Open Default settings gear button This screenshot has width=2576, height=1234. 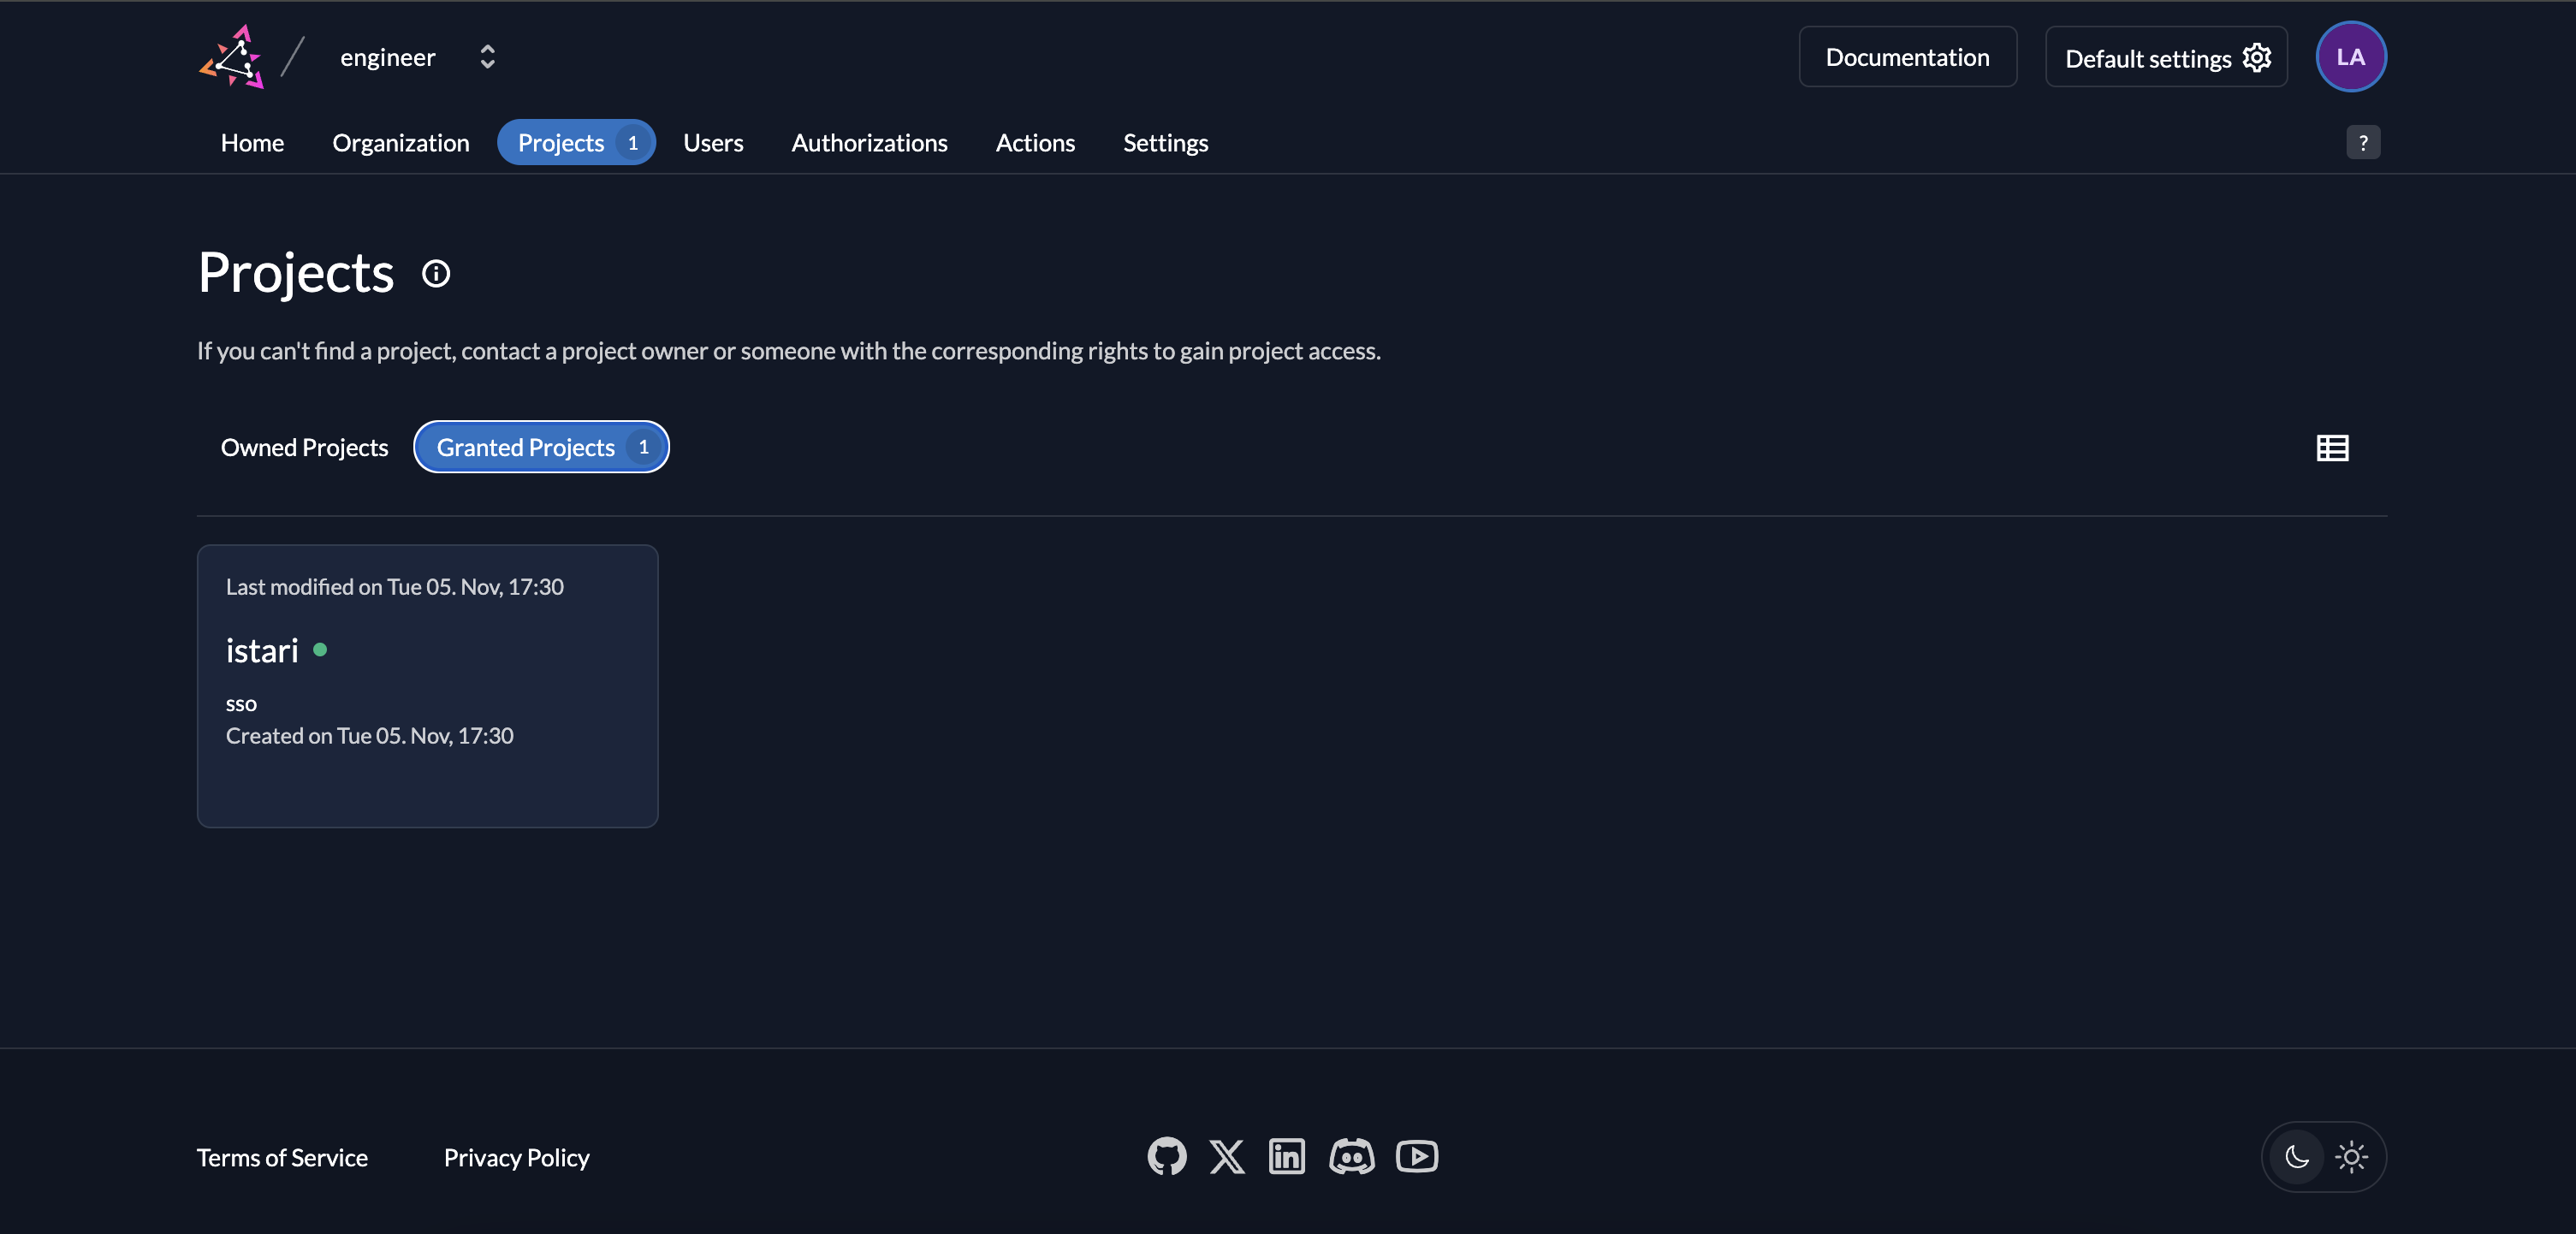(2166, 57)
